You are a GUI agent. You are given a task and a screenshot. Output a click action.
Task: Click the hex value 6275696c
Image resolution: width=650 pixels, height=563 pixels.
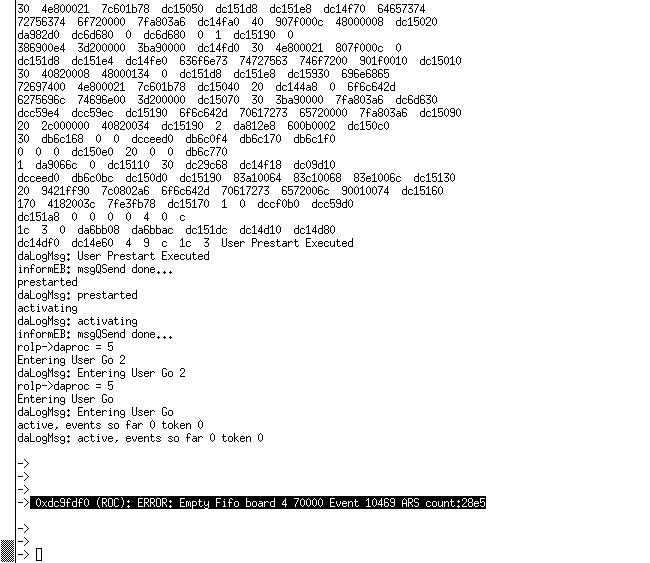(41, 100)
